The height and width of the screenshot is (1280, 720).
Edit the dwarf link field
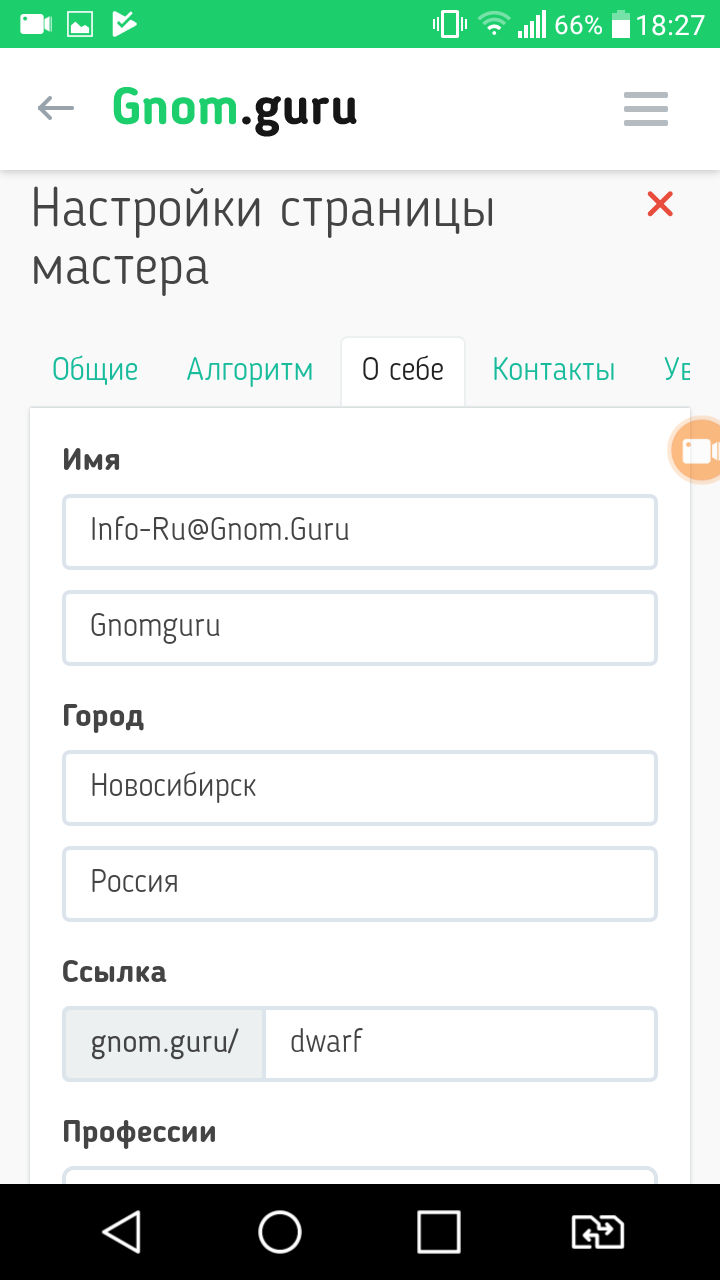pos(460,1043)
